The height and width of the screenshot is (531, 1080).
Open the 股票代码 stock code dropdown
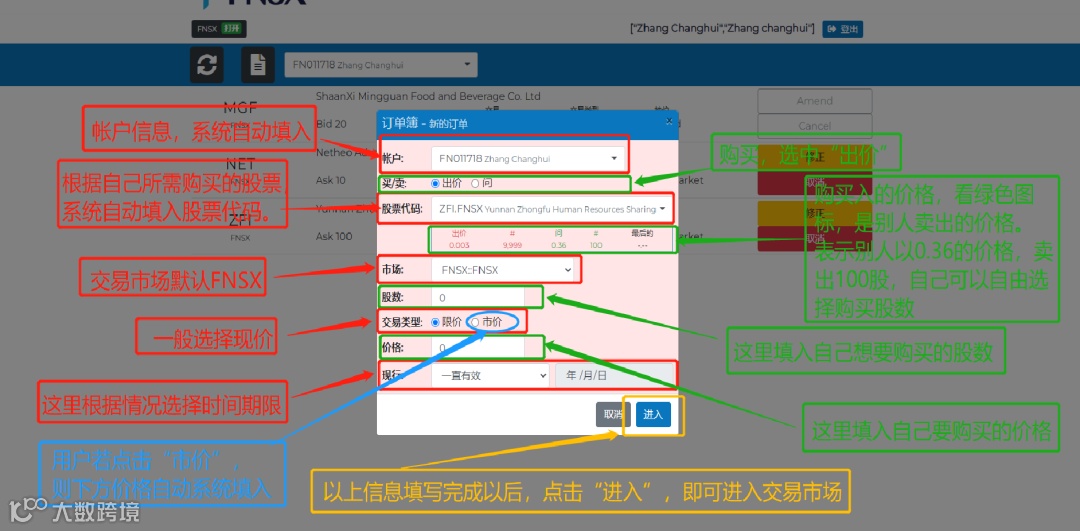pyautogui.click(x=550, y=208)
